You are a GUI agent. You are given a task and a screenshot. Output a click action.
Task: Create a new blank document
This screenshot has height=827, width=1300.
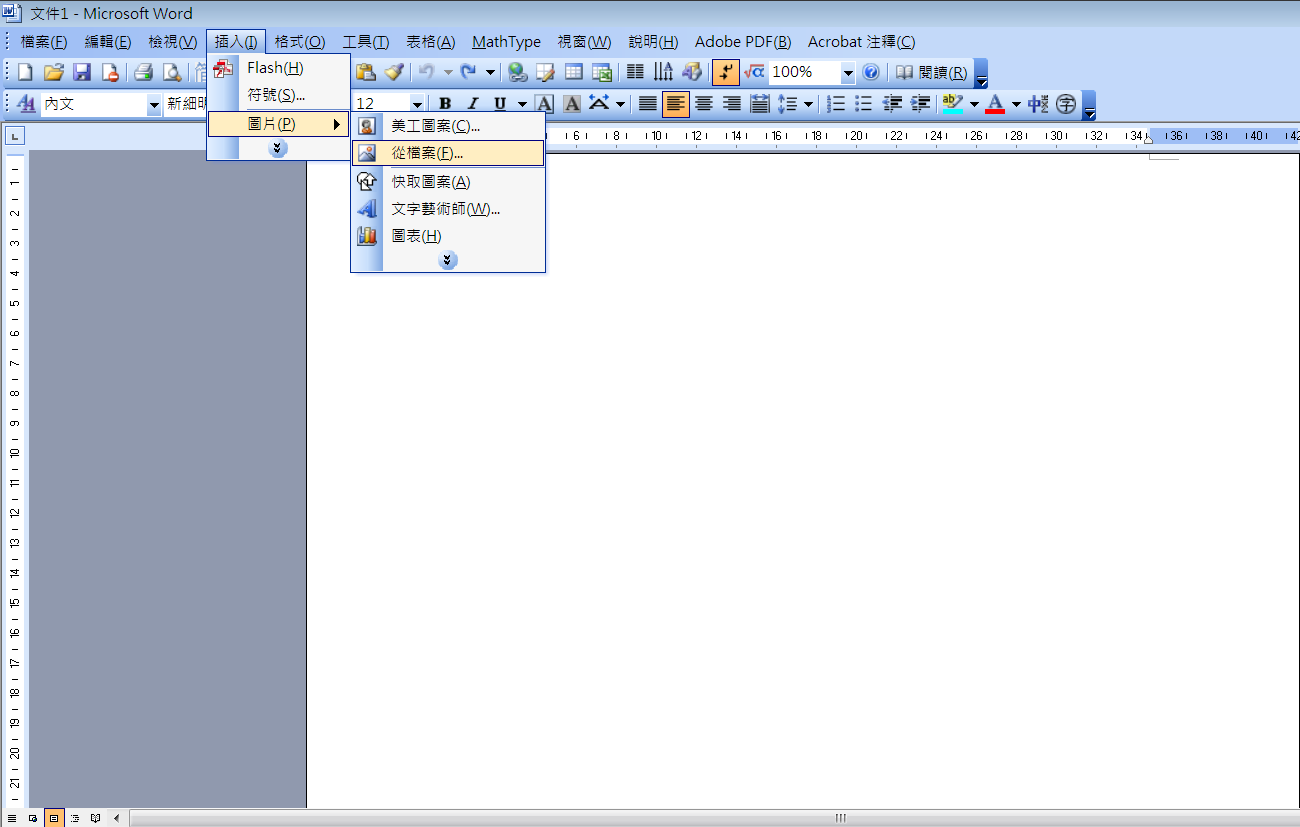point(25,72)
